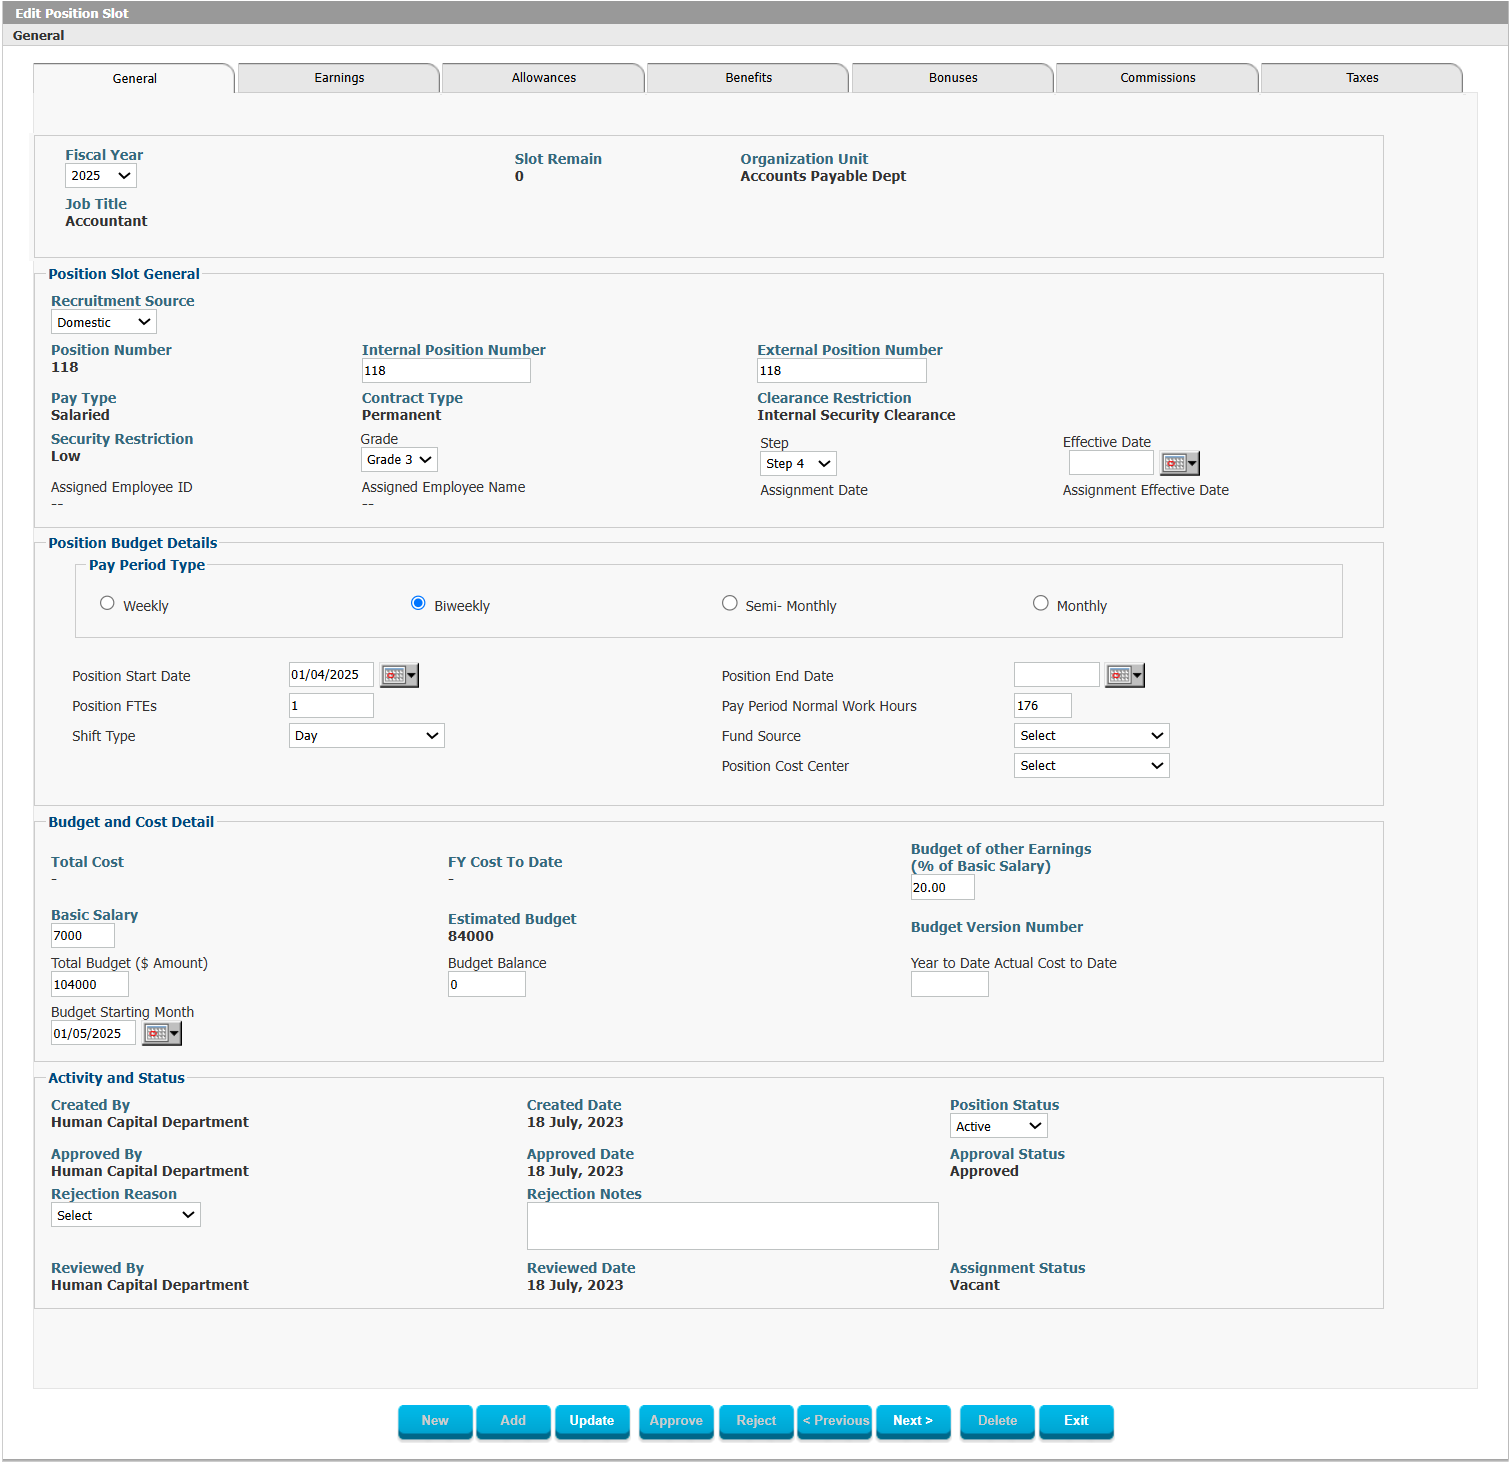This screenshot has width=1509, height=1462.
Task: Expand the Position Status dropdown
Action: (x=997, y=1125)
